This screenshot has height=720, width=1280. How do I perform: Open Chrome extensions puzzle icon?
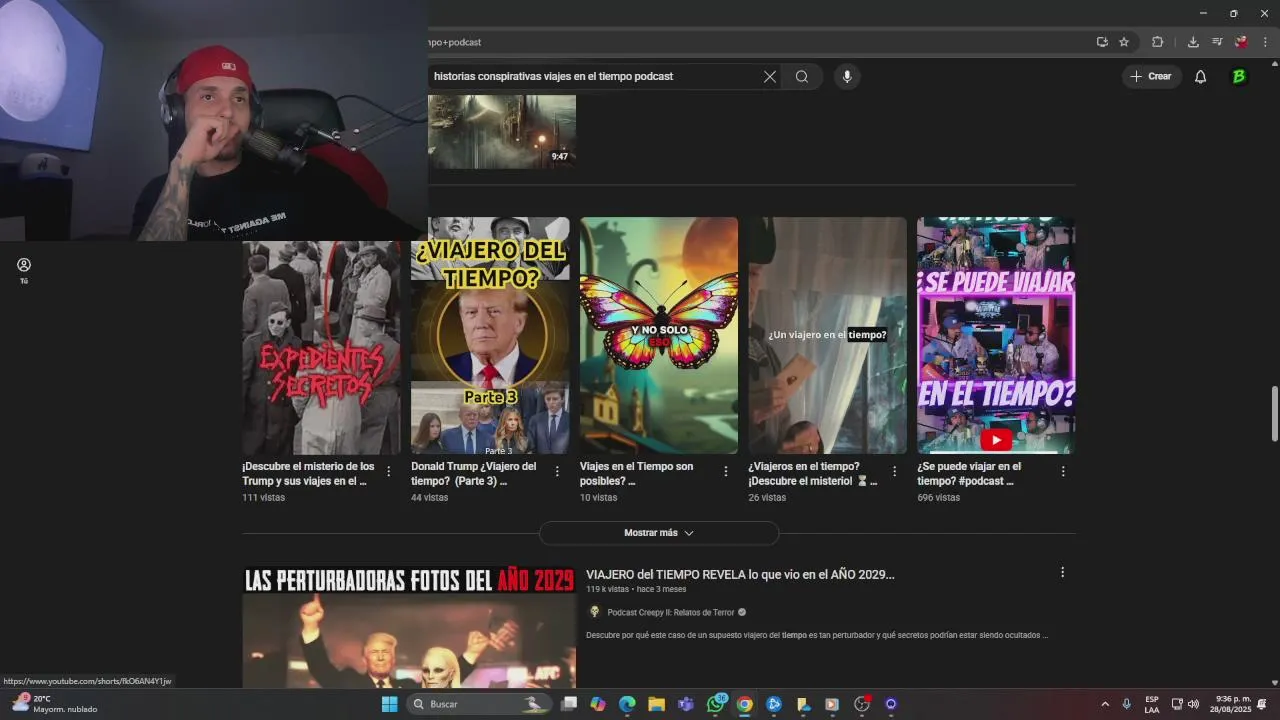pyautogui.click(x=1158, y=42)
